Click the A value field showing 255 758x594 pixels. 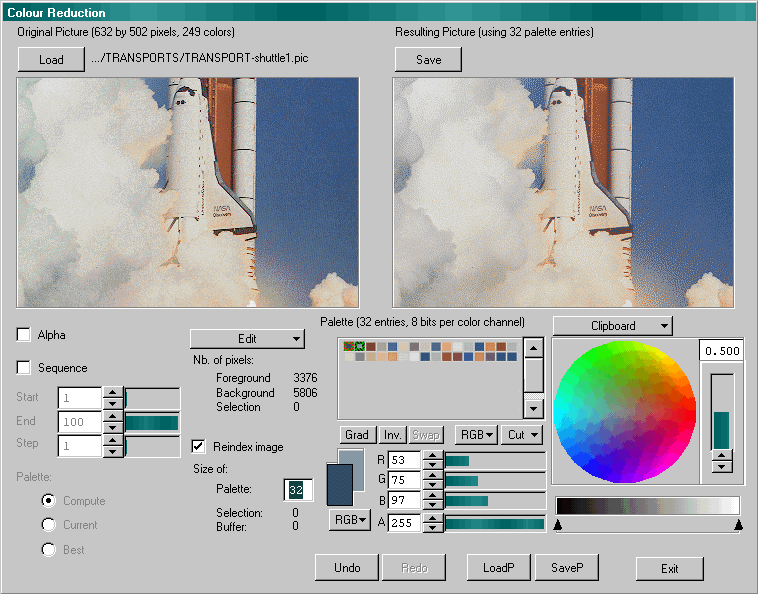(x=405, y=523)
